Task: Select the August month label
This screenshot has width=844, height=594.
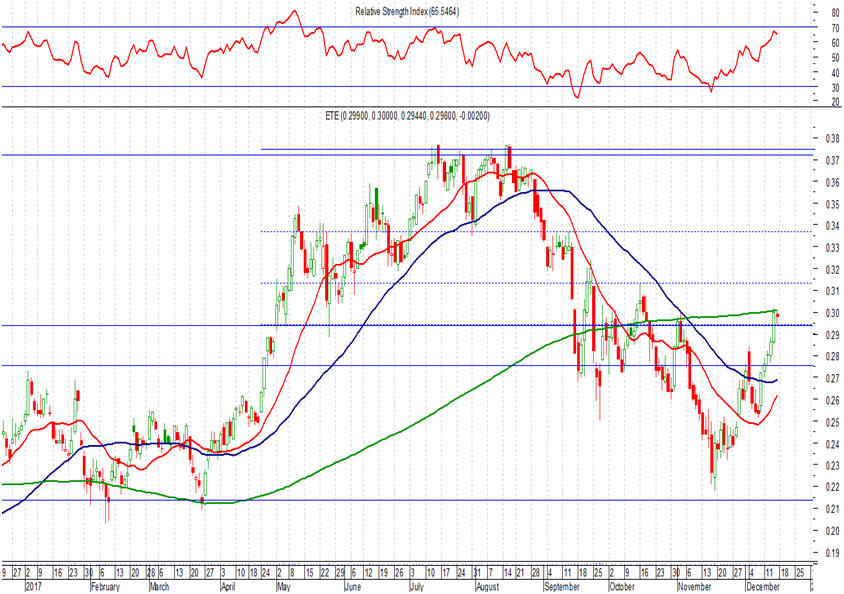Action: point(488,586)
